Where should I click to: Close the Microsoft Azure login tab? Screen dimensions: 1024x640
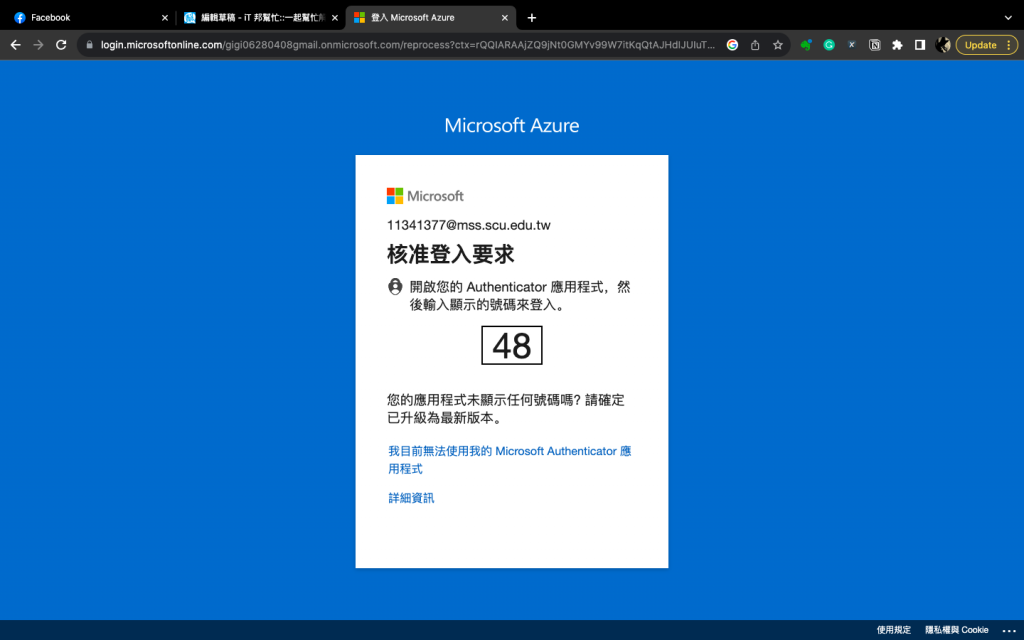pyautogui.click(x=504, y=18)
